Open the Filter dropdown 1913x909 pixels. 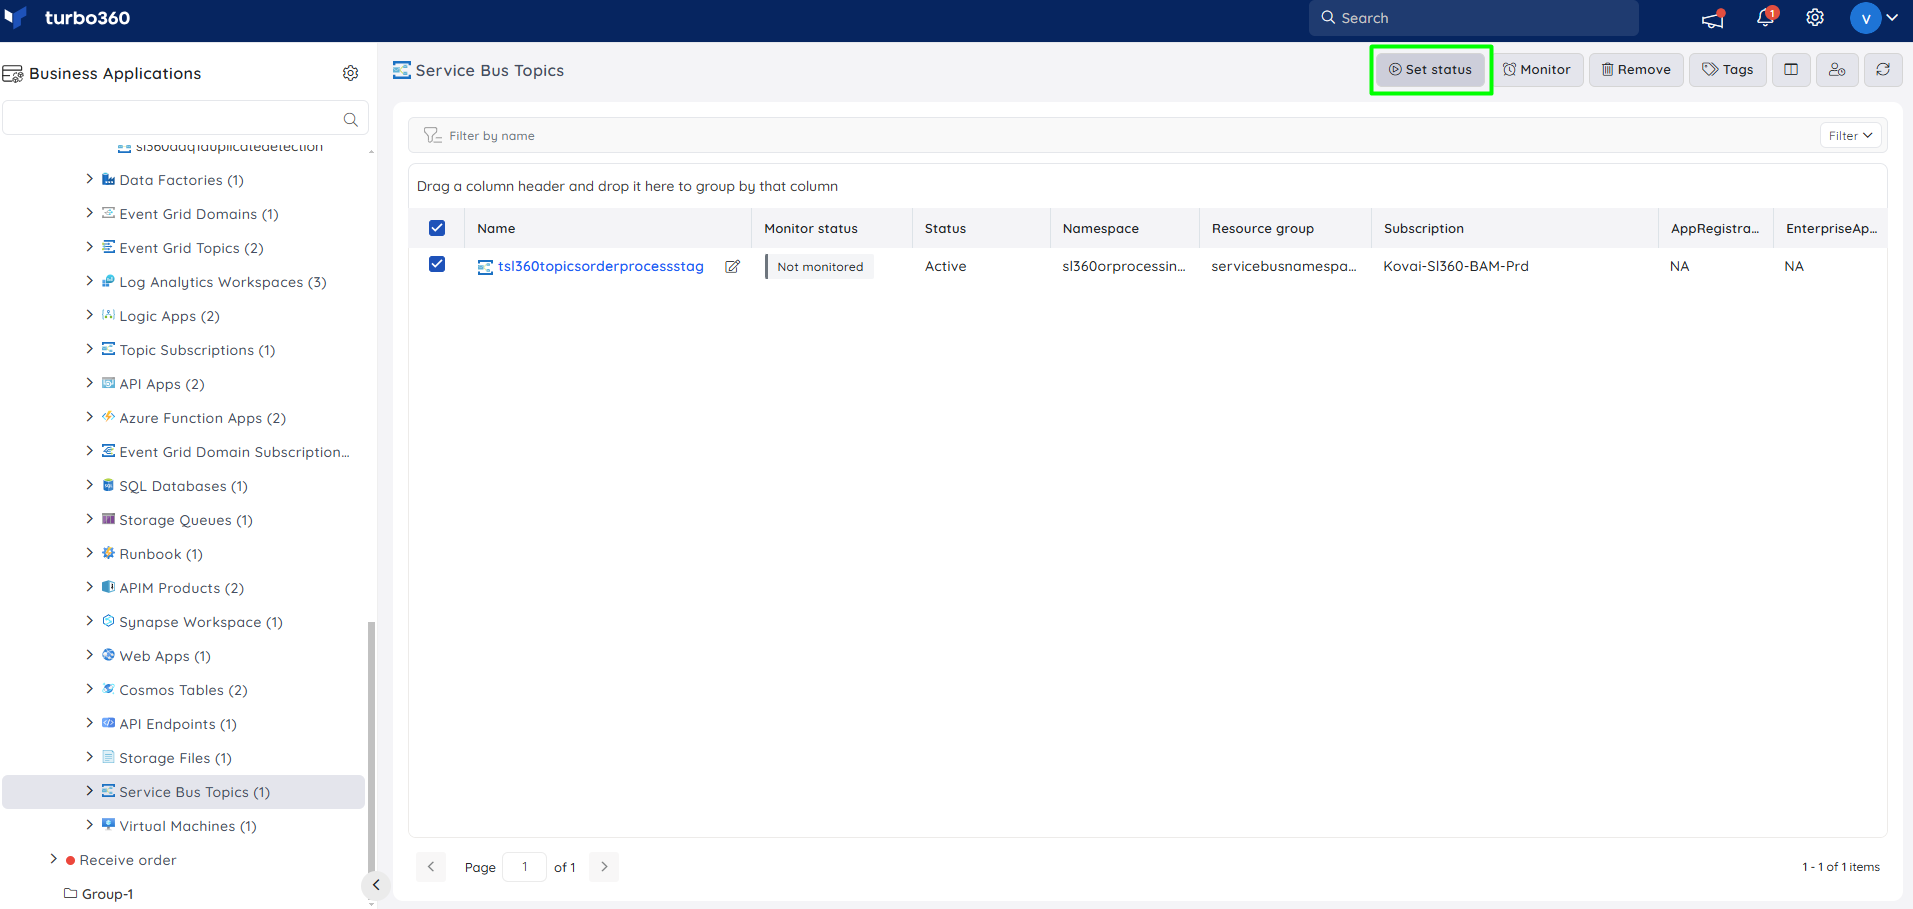click(1850, 136)
